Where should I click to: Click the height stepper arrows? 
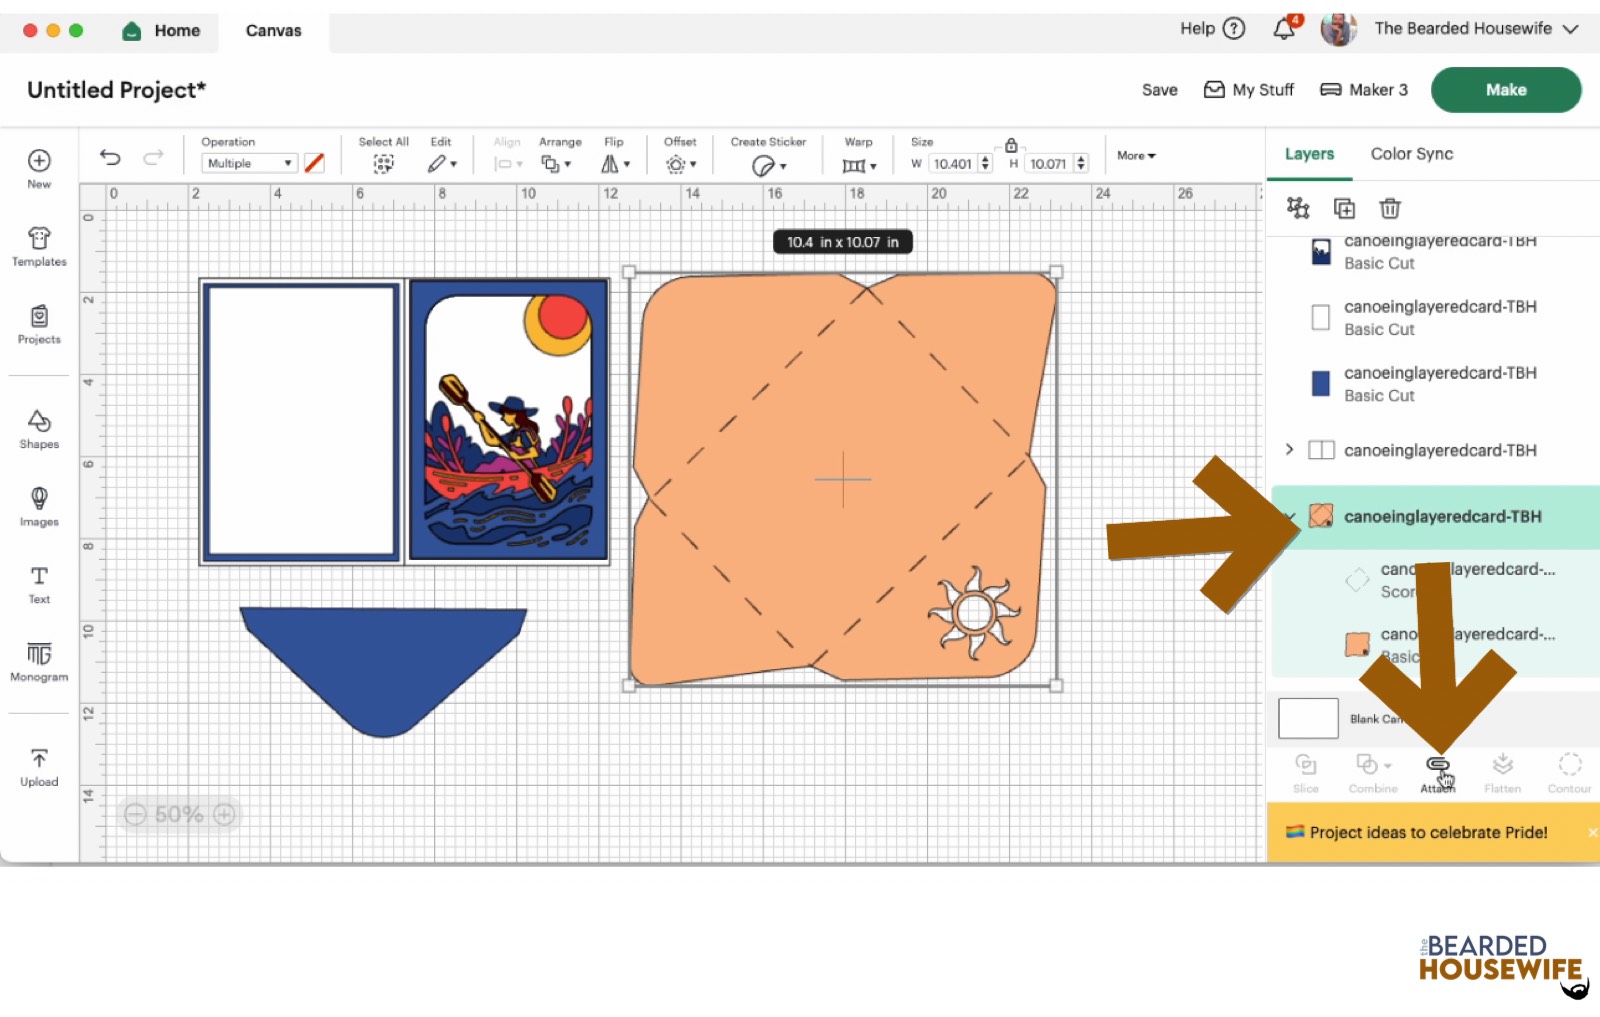point(1081,164)
